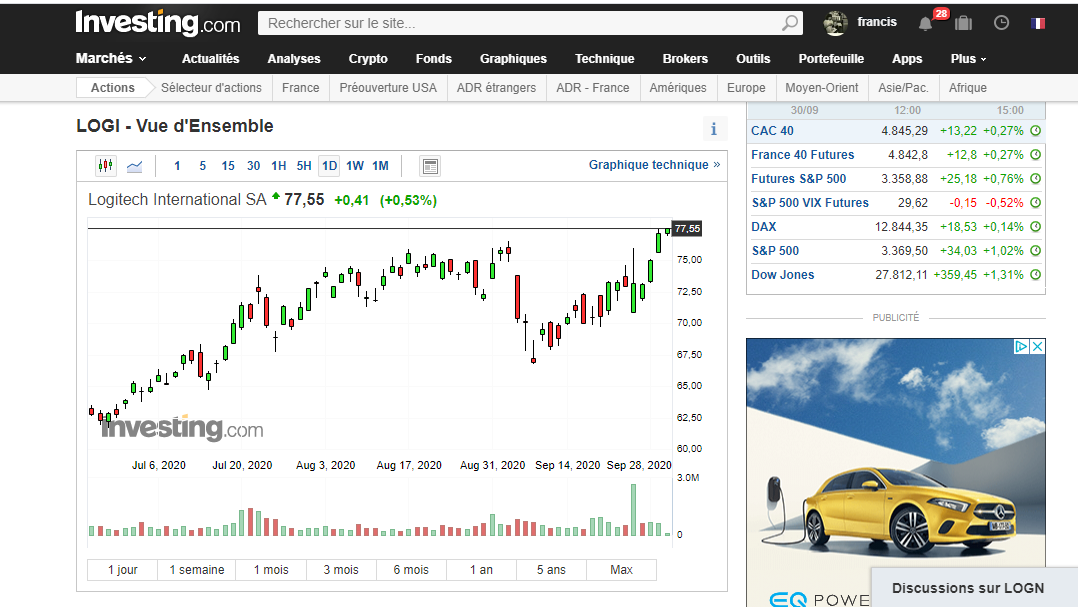Set chart interval to 1M
Viewport: 1078px width, 607px height.
tap(380, 166)
